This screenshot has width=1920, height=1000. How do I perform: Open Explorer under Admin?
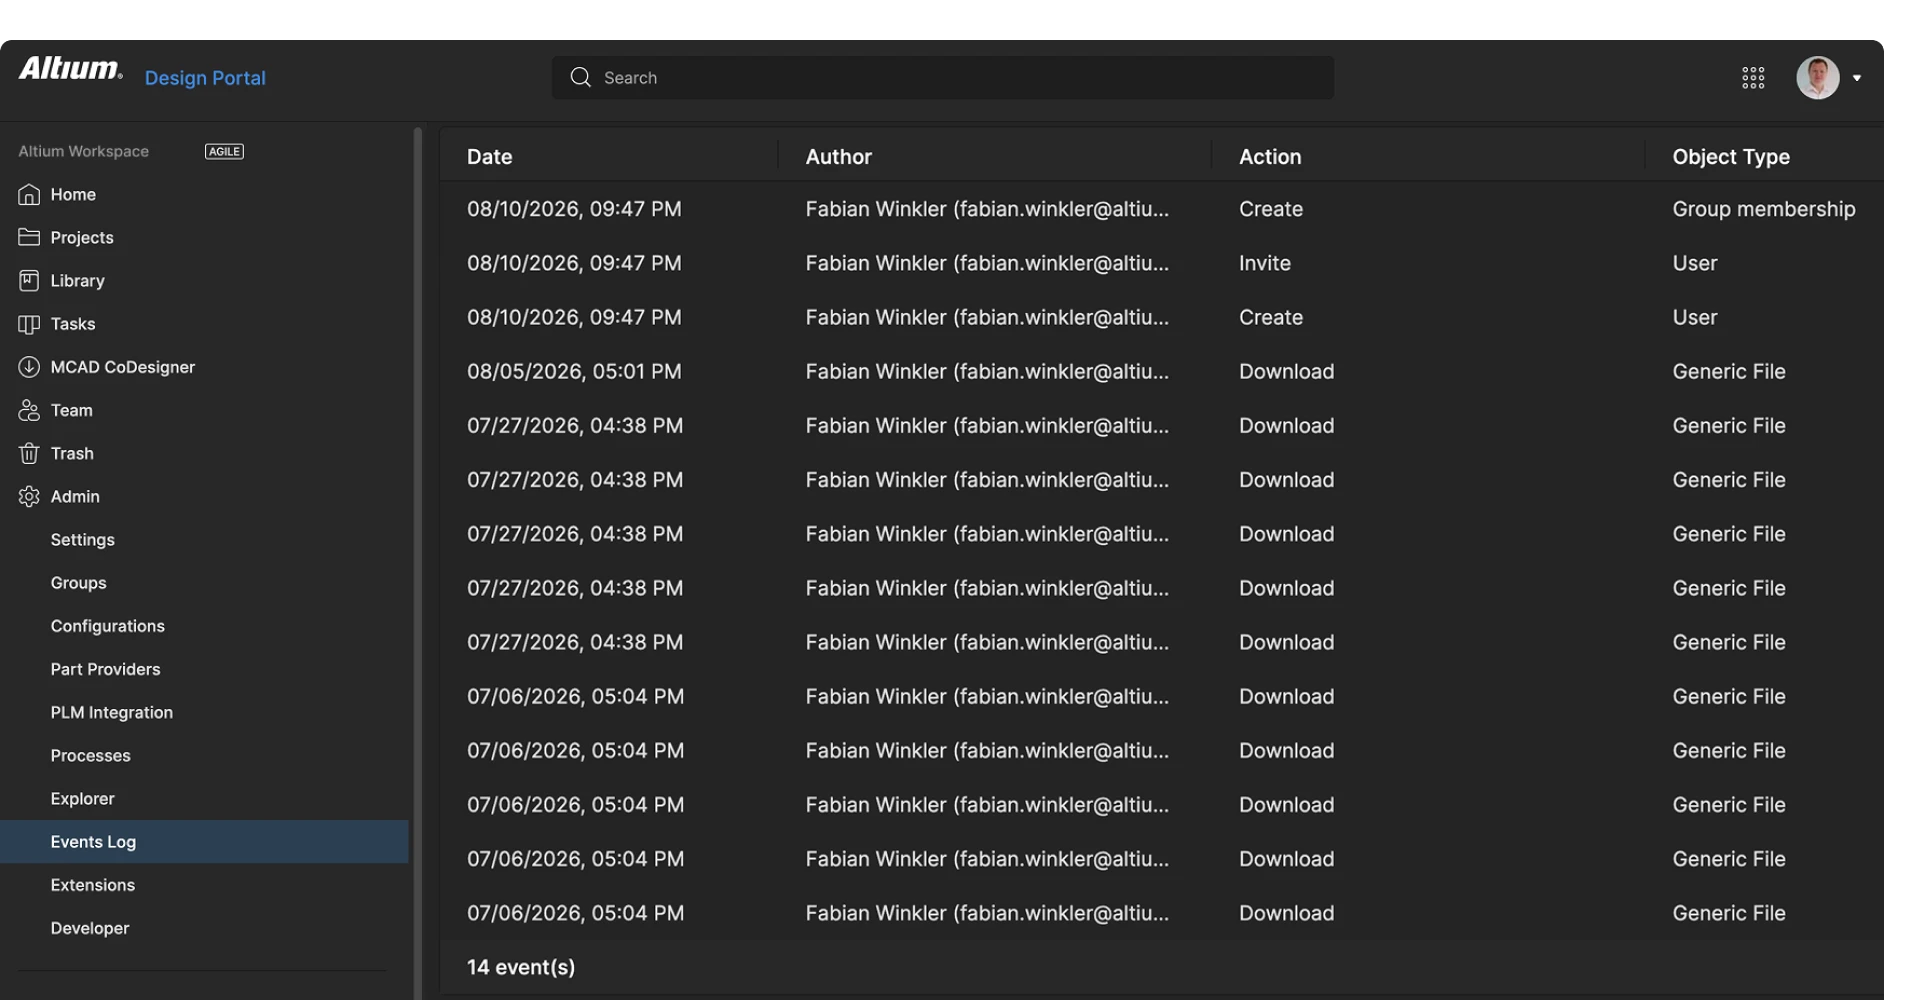[83, 798]
